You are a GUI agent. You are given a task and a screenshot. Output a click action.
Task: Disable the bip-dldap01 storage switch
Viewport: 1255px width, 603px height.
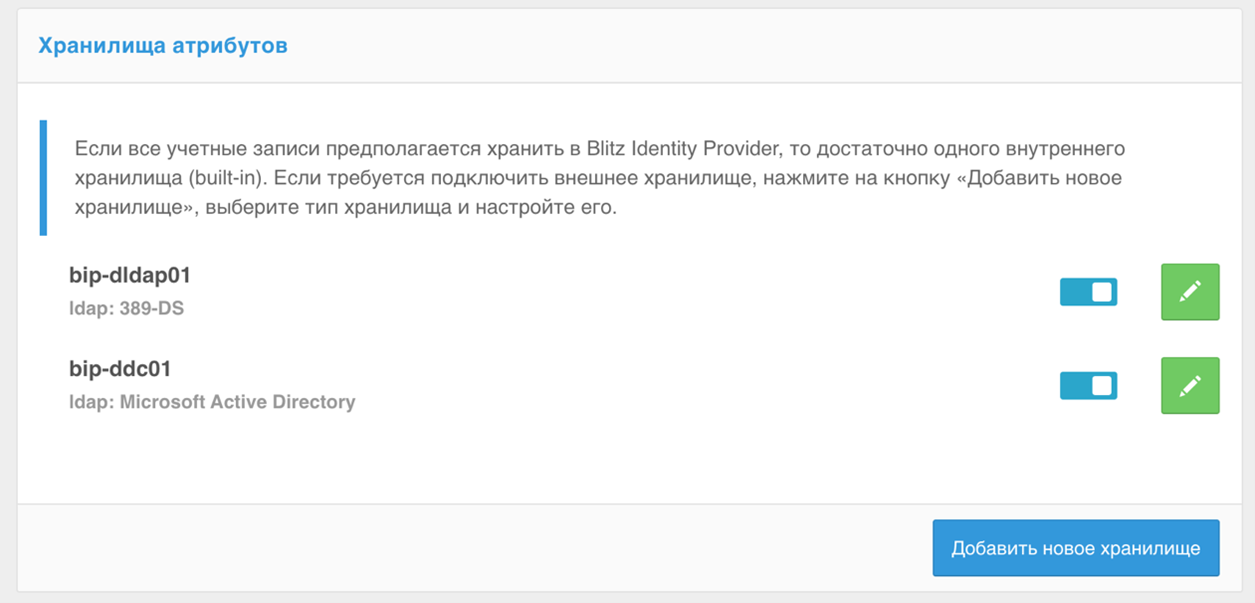coord(1088,292)
